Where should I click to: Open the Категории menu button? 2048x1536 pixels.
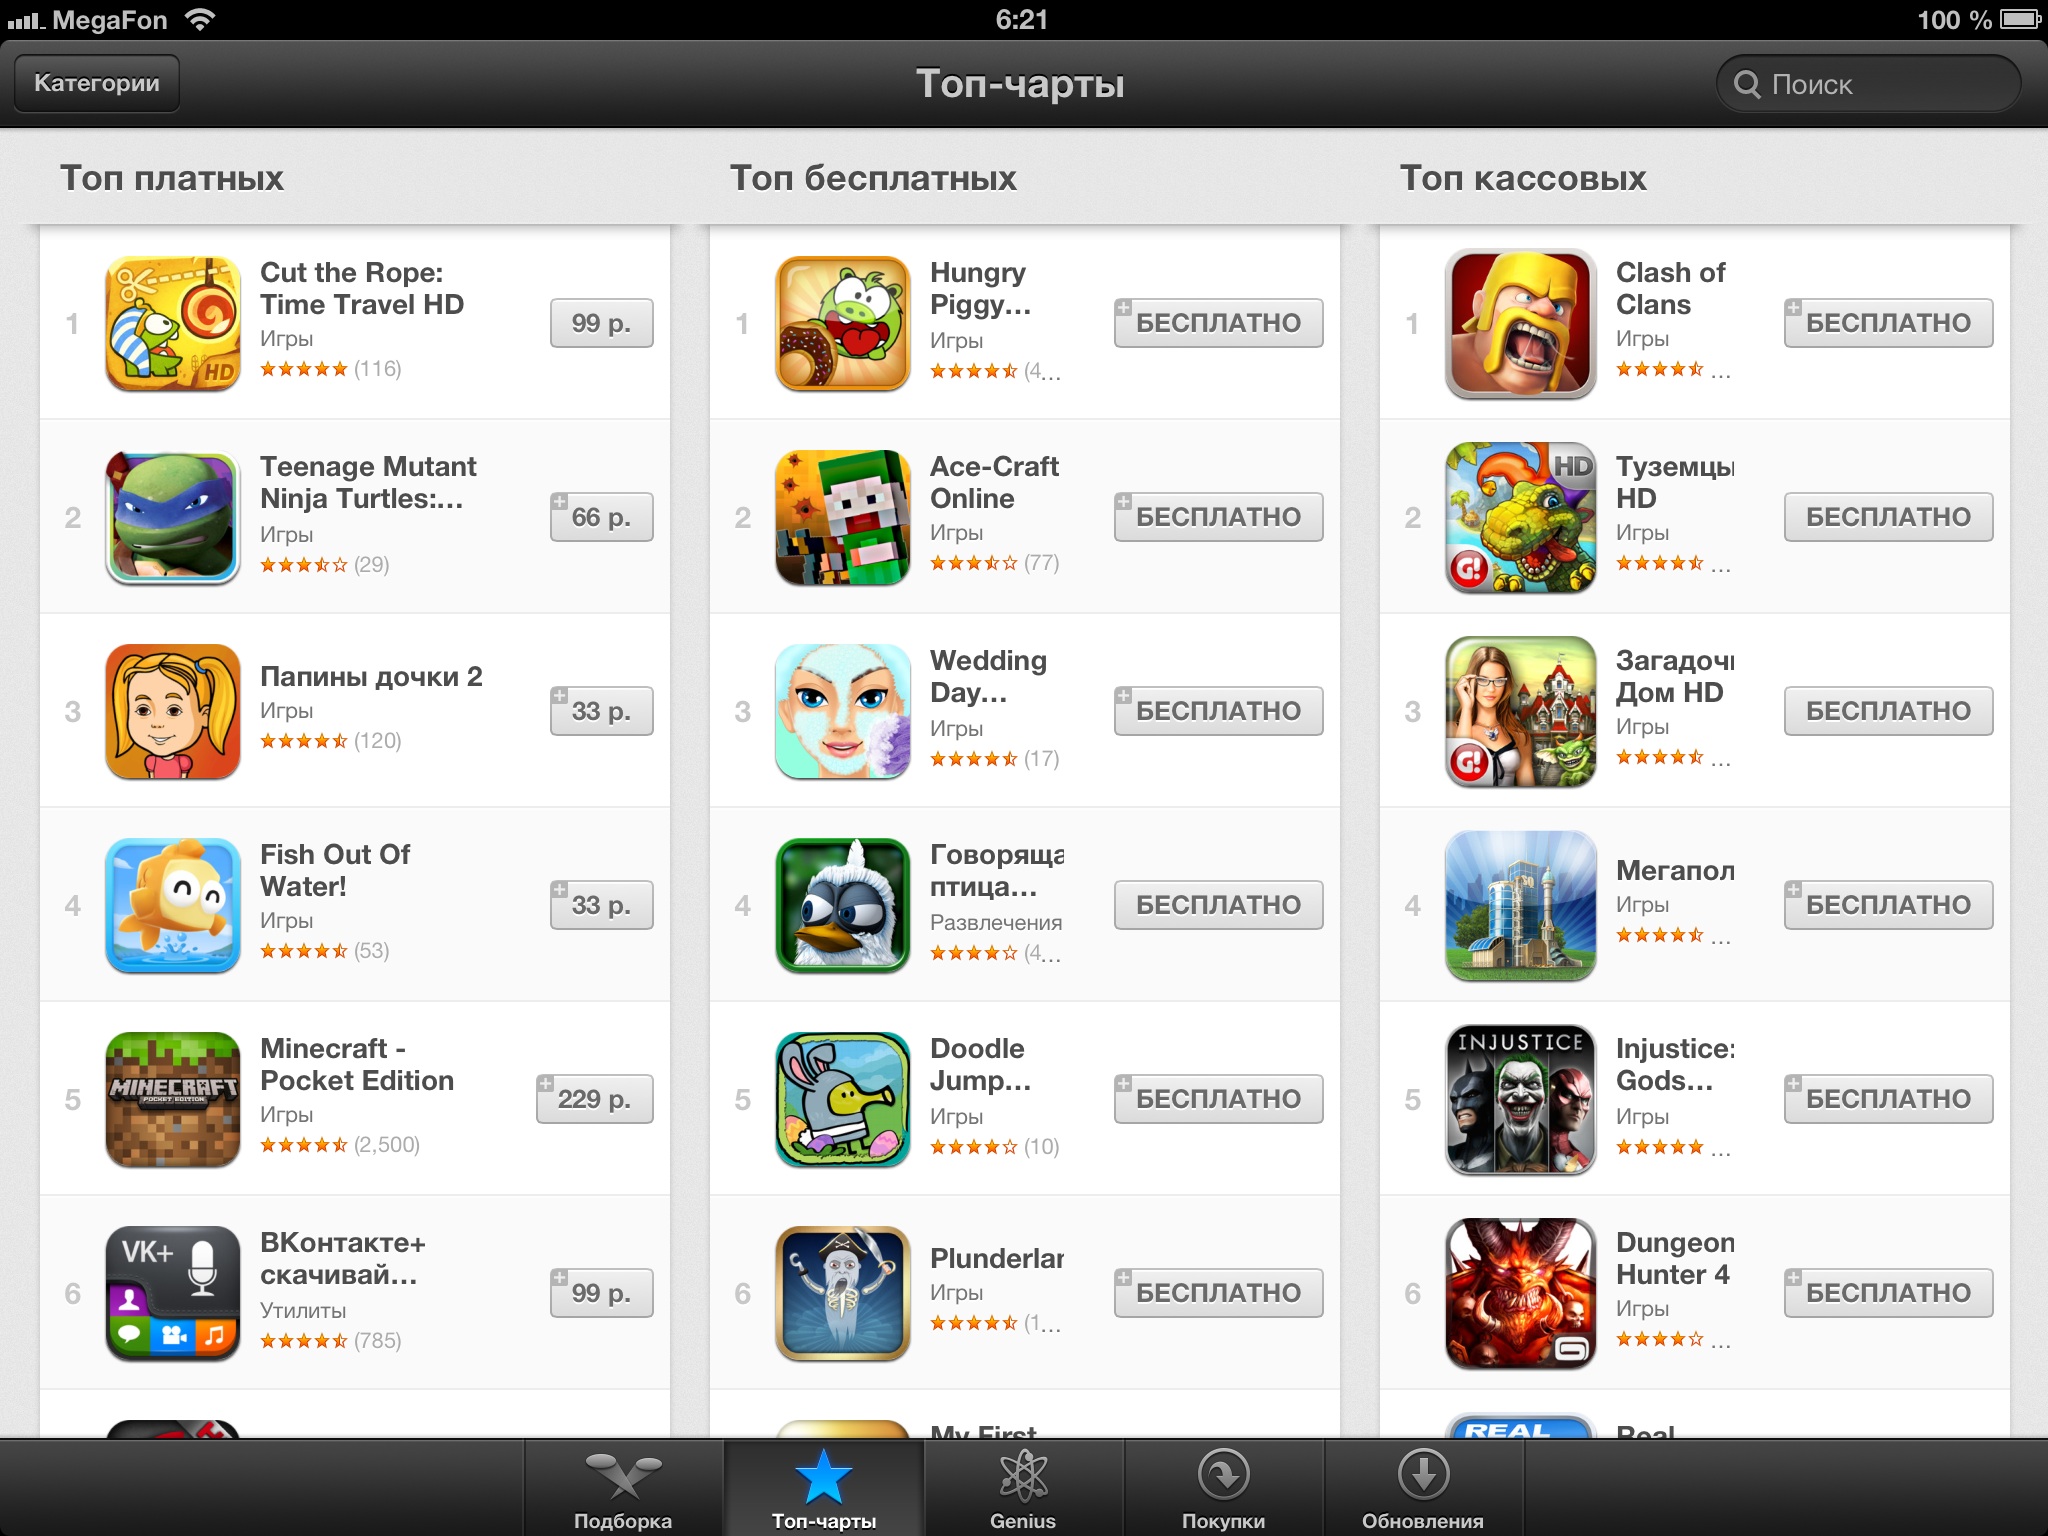(x=97, y=83)
